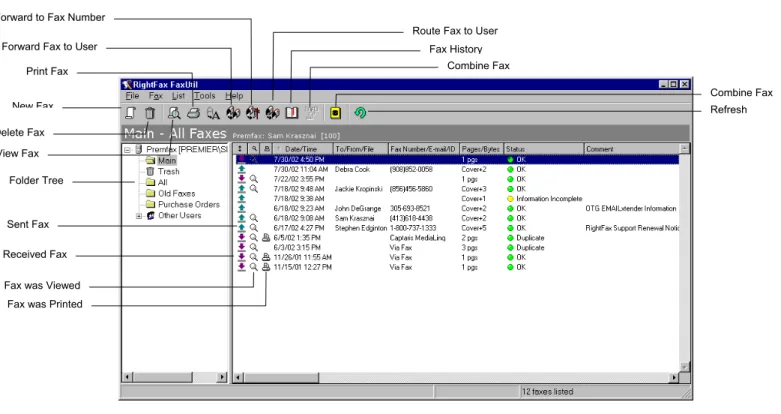
Task: Click the greyed-out Combine Fax toolbar icon
Action: click(x=312, y=113)
